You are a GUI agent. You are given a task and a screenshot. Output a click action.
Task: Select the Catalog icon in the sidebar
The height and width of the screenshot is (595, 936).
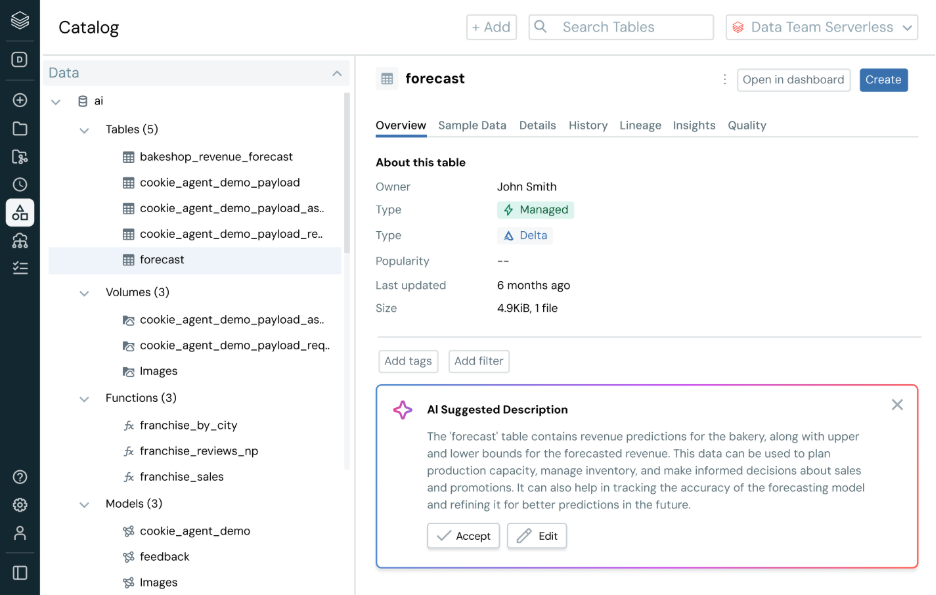20,212
